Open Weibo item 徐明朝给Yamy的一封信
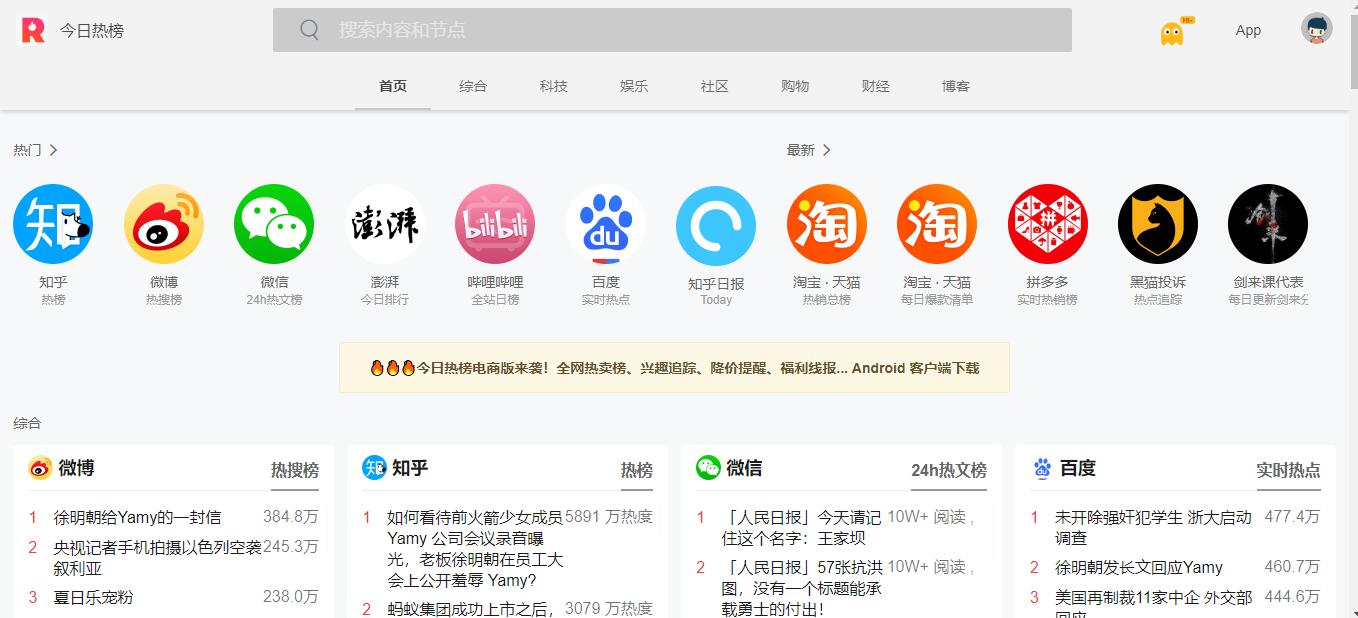 pos(137,518)
